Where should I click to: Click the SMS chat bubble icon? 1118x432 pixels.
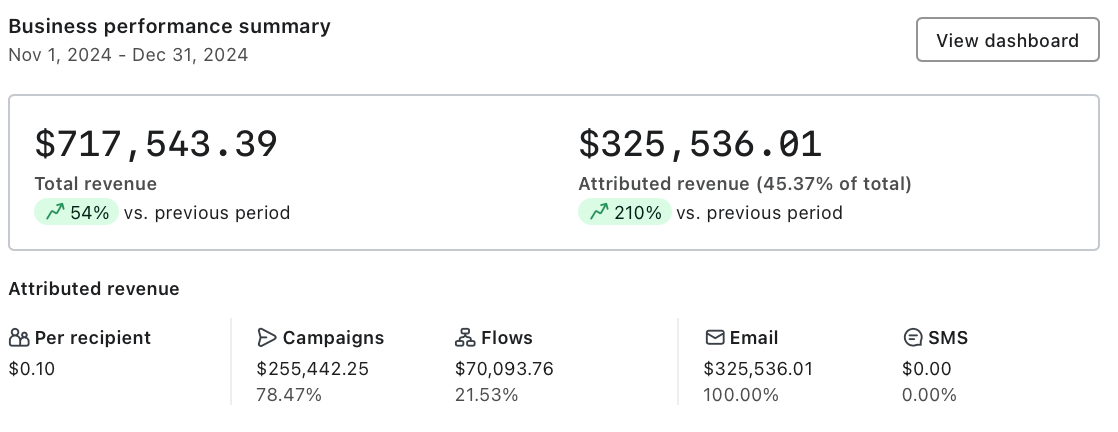(x=913, y=338)
